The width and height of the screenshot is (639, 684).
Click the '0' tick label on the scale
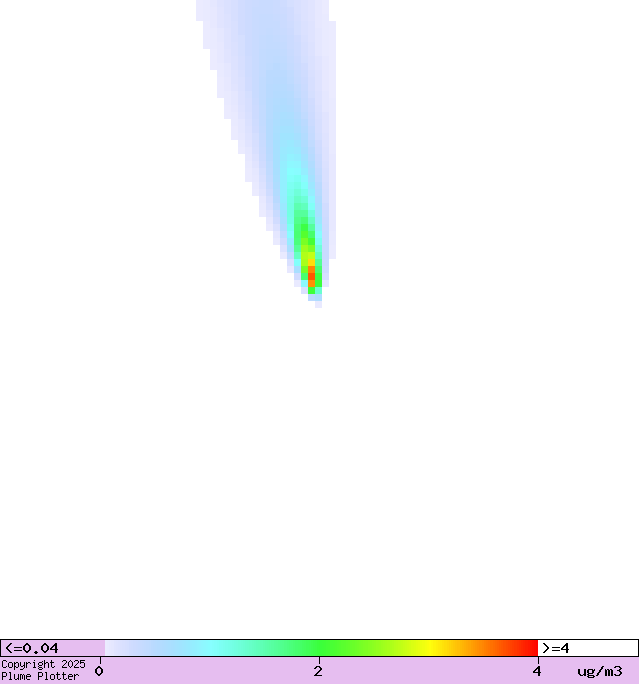click(x=99, y=671)
